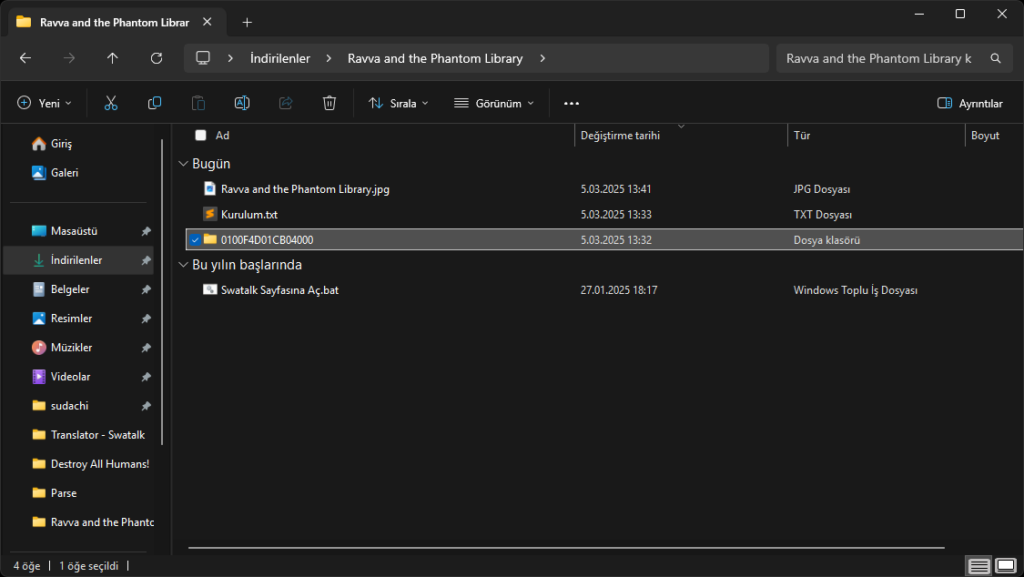Refresh the current folder view
Viewport: 1024px width, 577px height.
(x=156, y=58)
